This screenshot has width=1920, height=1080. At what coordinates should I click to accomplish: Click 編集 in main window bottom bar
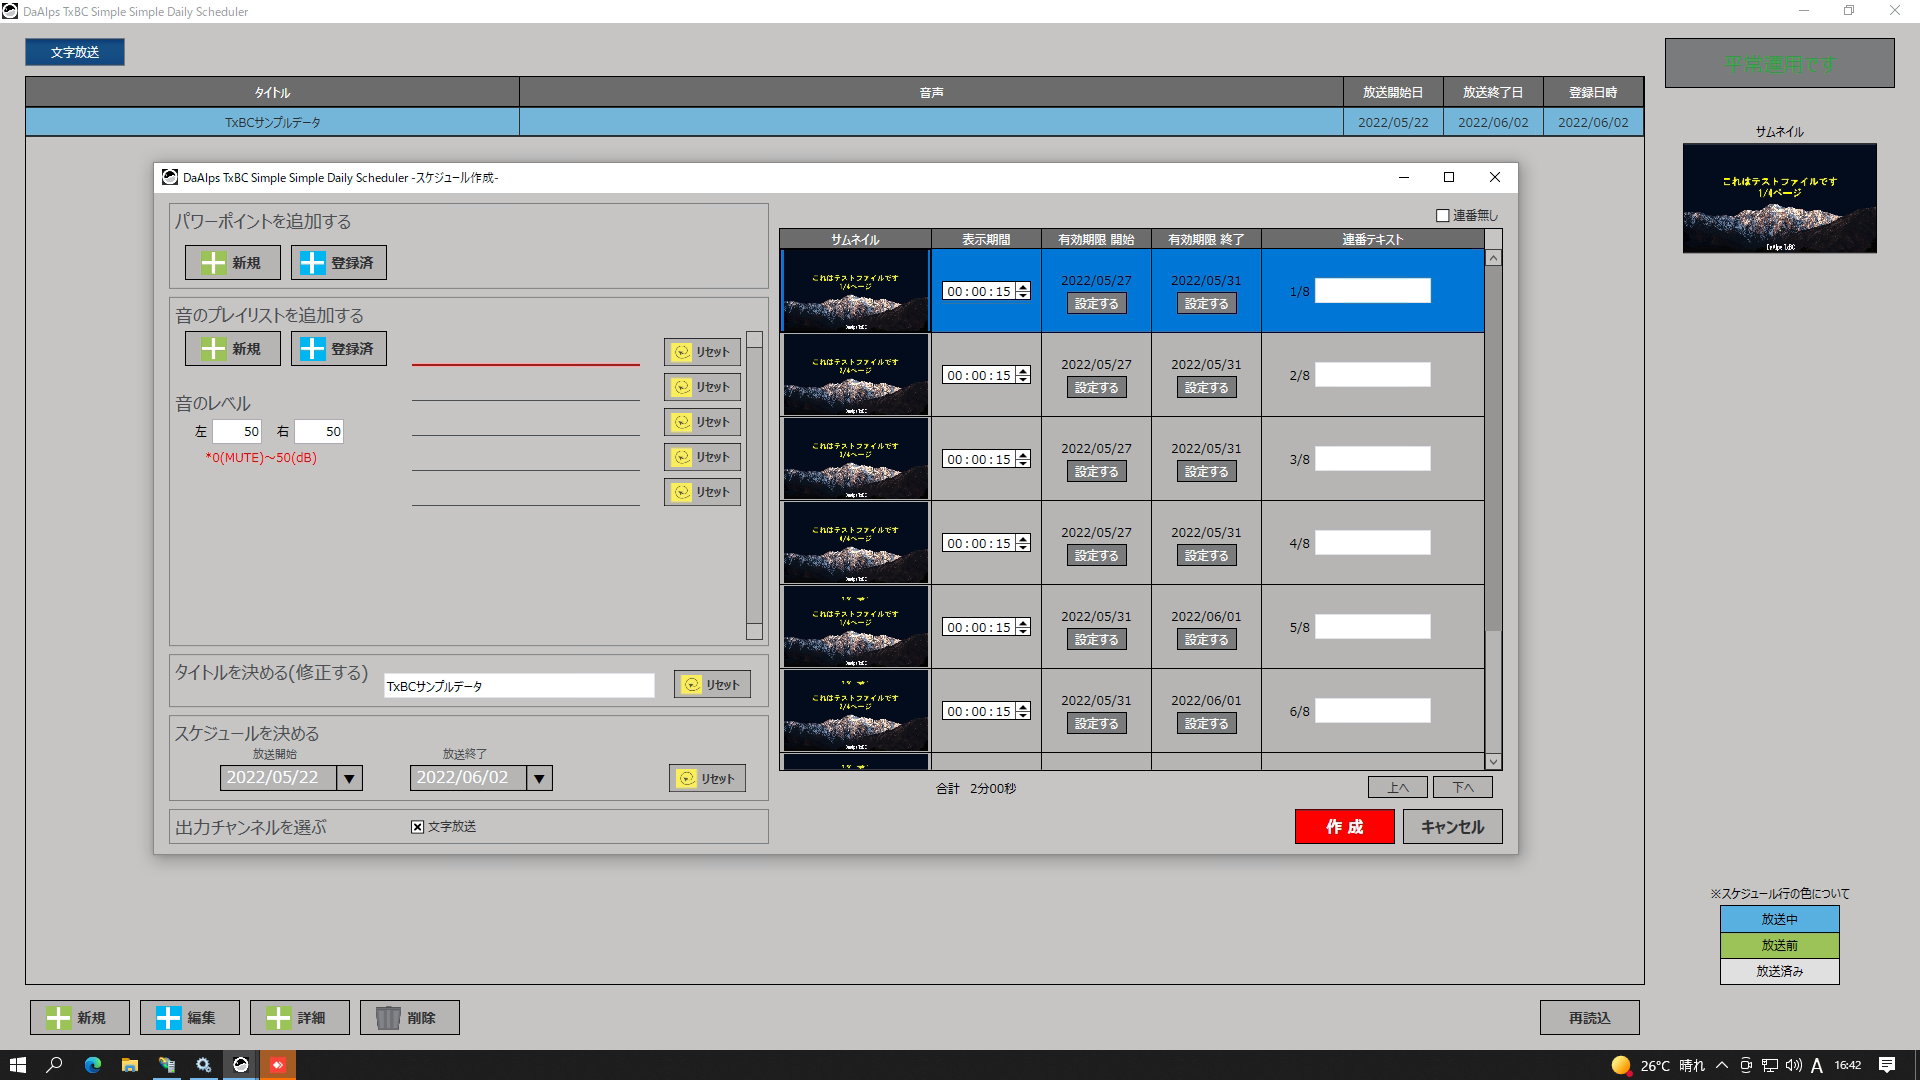[x=190, y=1018]
